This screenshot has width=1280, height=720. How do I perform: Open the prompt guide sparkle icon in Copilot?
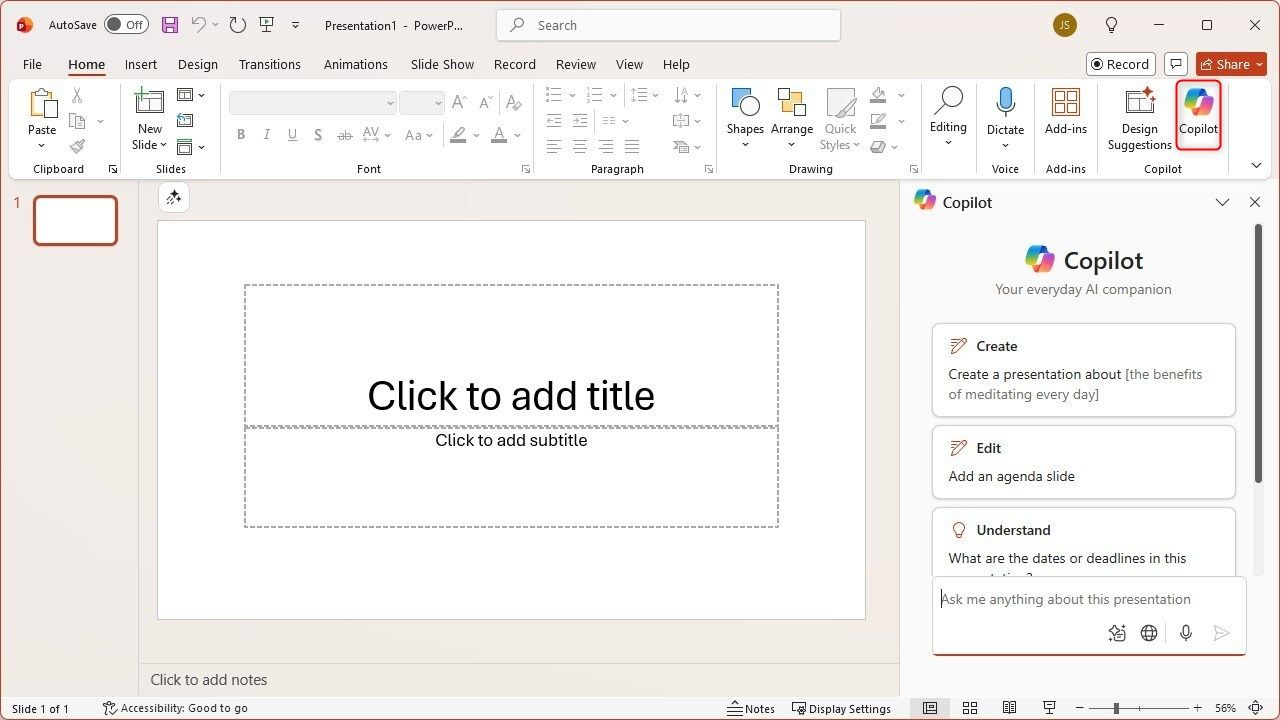pyautogui.click(x=1117, y=633)
